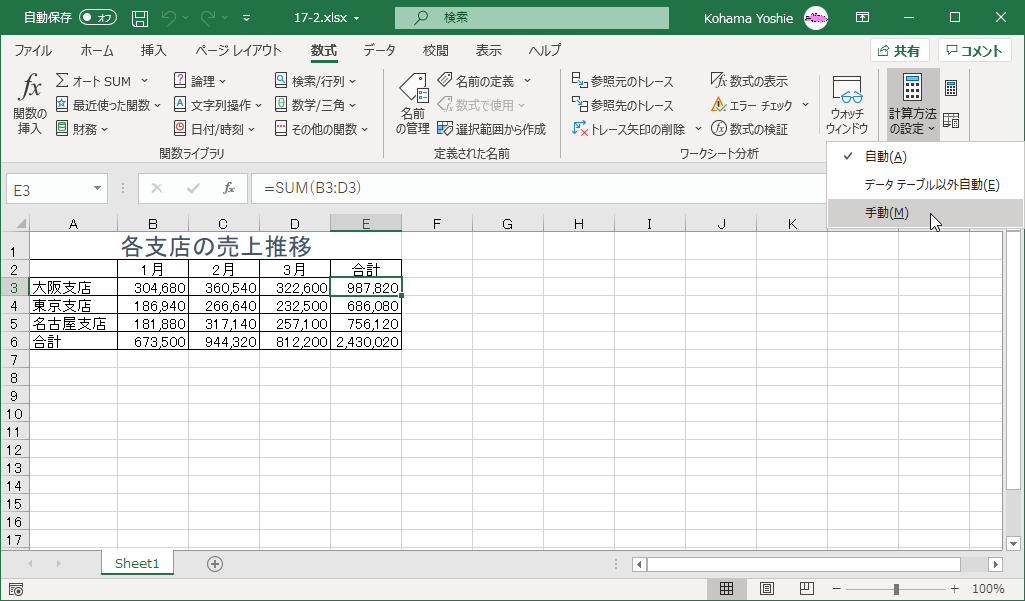Click the Save floppy disk icon
1025x601 pixels.
point(139,18)
